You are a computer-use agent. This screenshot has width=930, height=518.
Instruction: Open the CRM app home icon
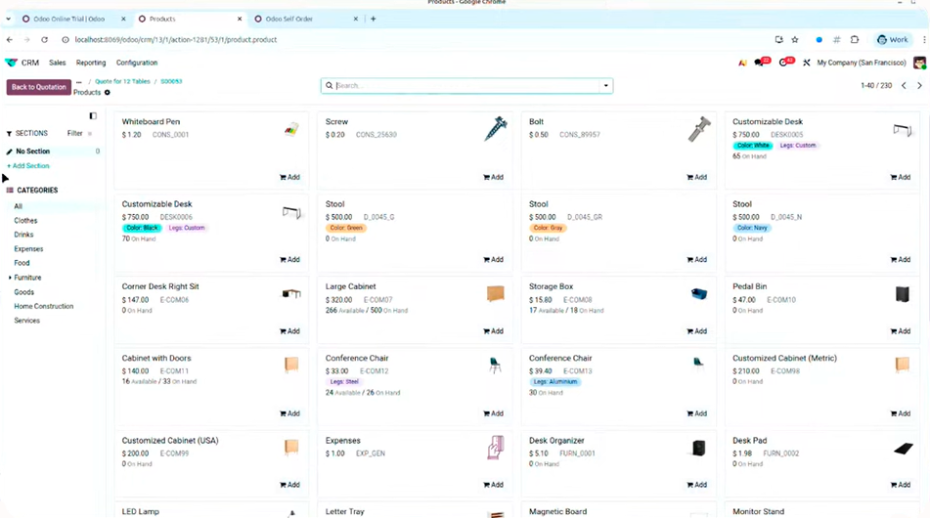click(x=12, y=63)
